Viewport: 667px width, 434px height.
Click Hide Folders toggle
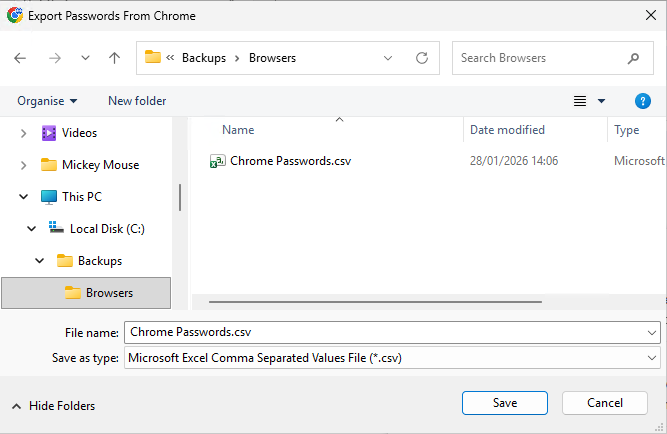pyautogui.click(x=53, y=406)
